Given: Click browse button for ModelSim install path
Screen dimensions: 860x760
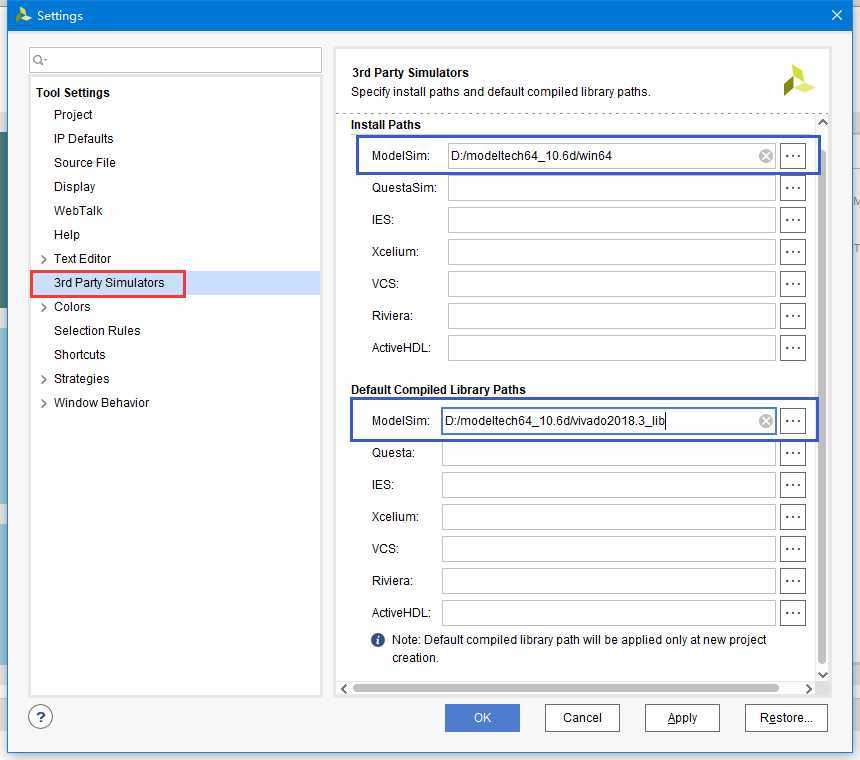Looking at the screenshot, I should (x=793, y=156).
